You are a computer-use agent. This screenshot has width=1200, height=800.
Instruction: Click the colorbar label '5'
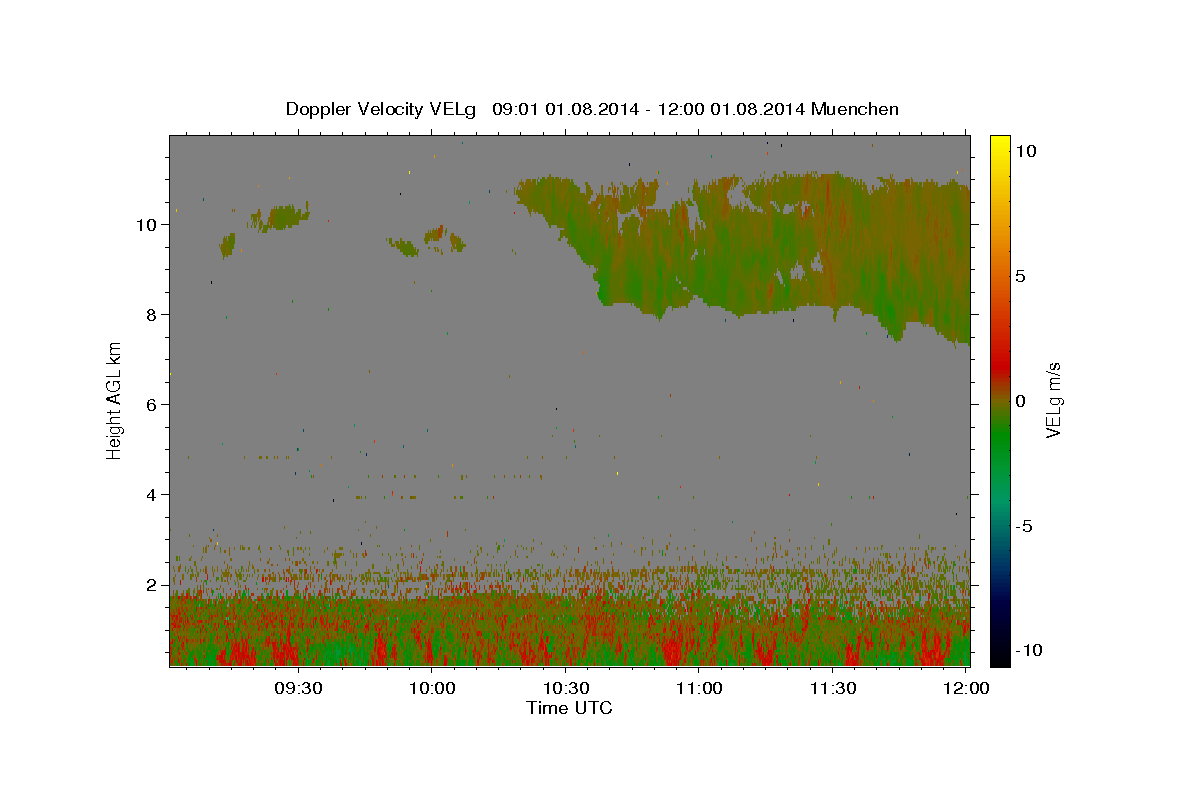pos(1019,276)
